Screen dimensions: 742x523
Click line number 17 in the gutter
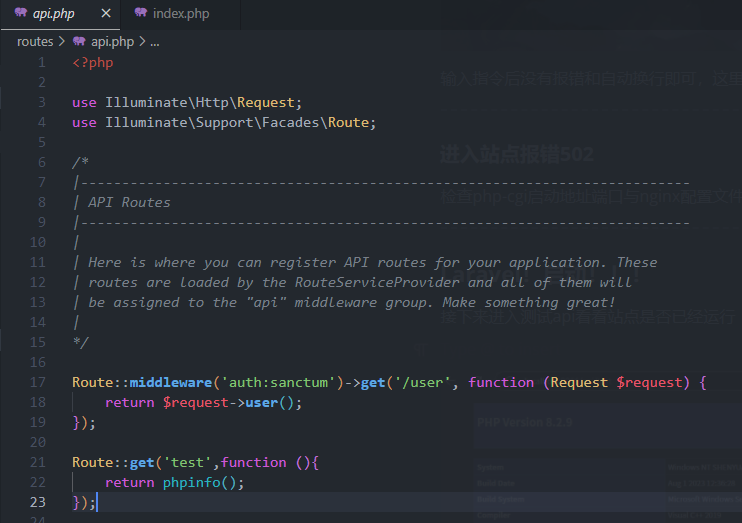click(x=38, y=382)
